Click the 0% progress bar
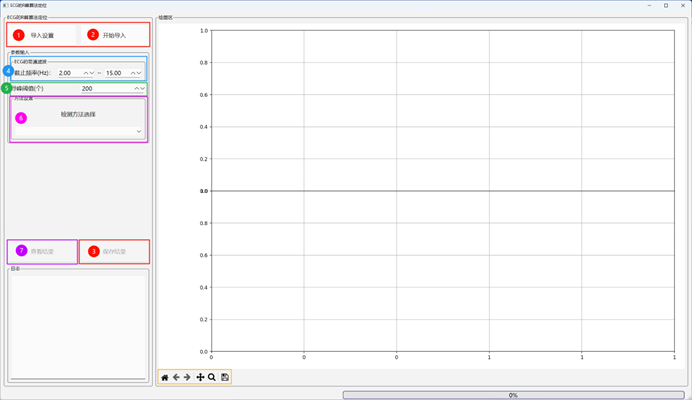This screenshot has width=692, height=400. pyautogui.click(x=513, y=395)
